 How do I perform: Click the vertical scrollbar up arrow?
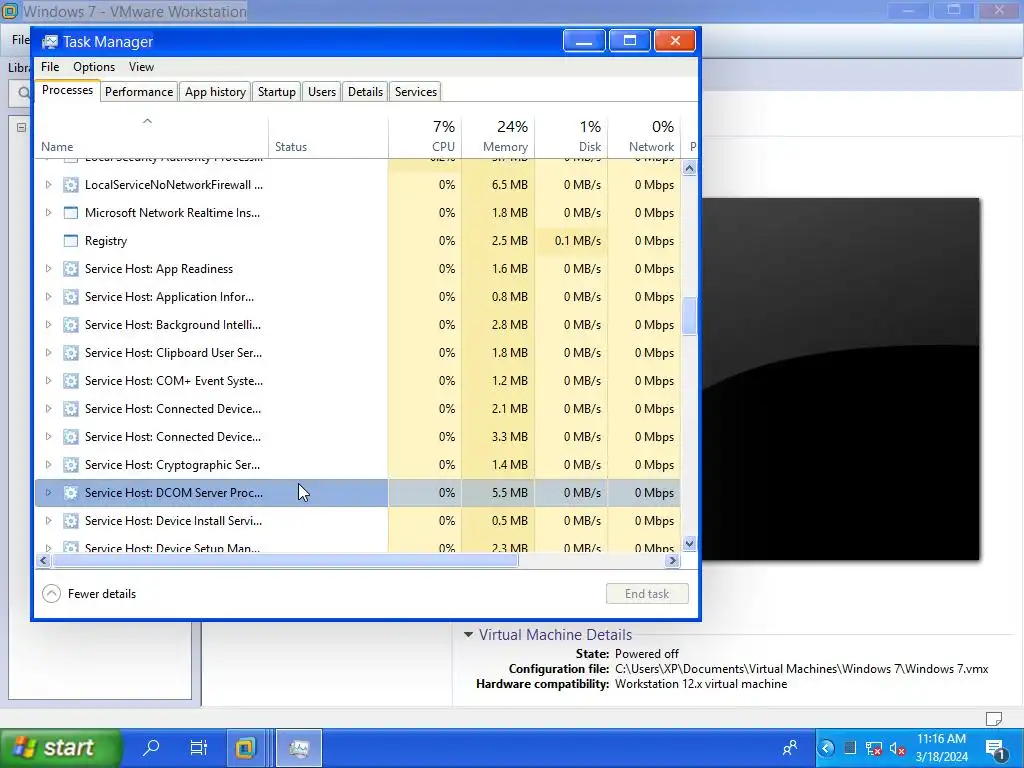[690, 168]
